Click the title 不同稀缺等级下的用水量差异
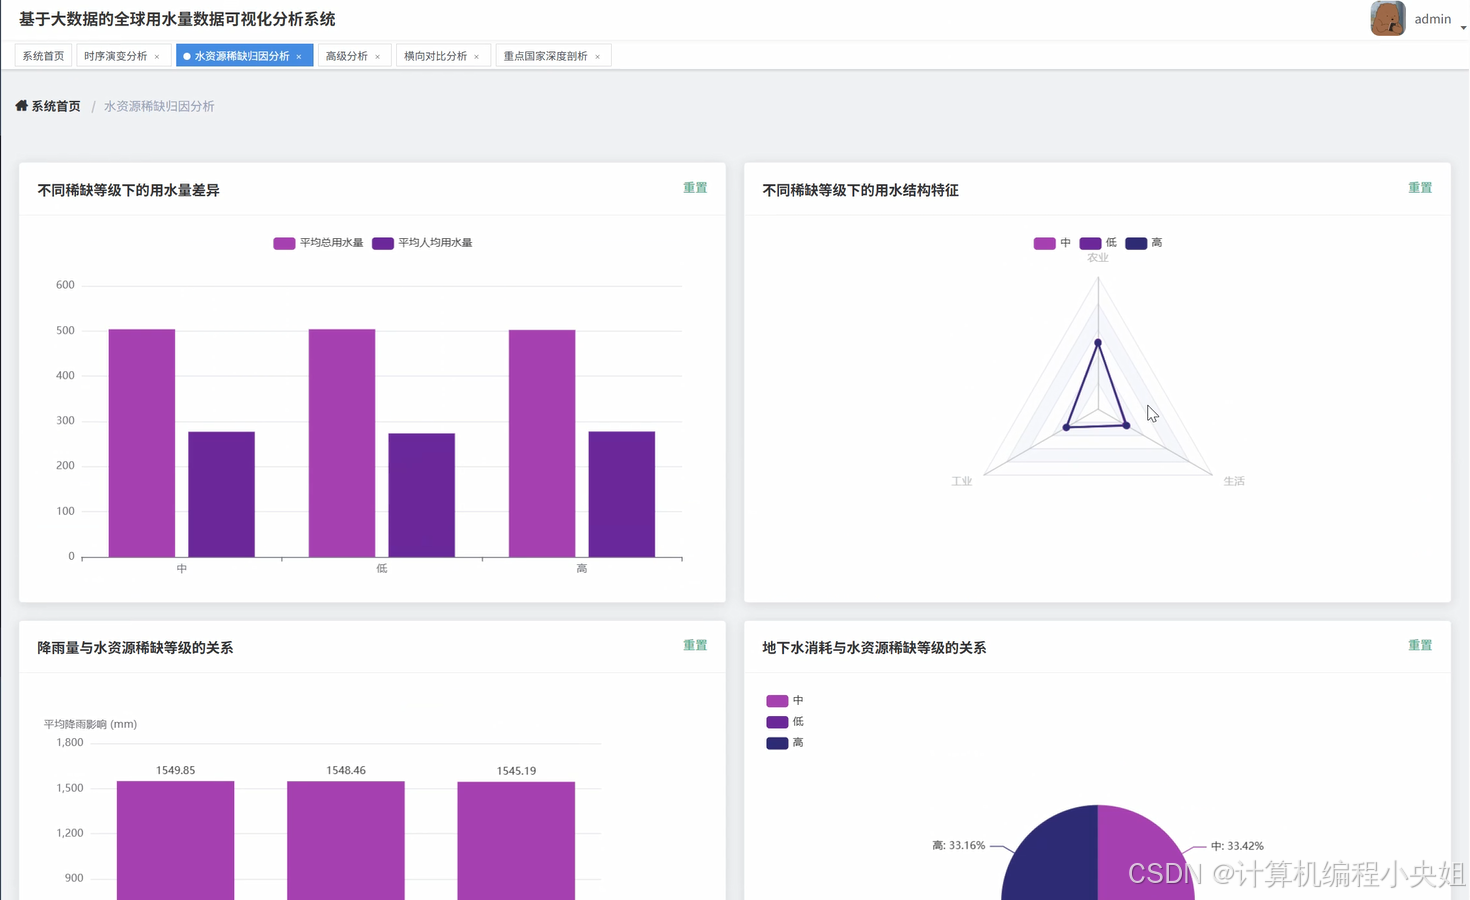Image resolution: width=1470 pixels, height=900 pixels. click(128, 190)
